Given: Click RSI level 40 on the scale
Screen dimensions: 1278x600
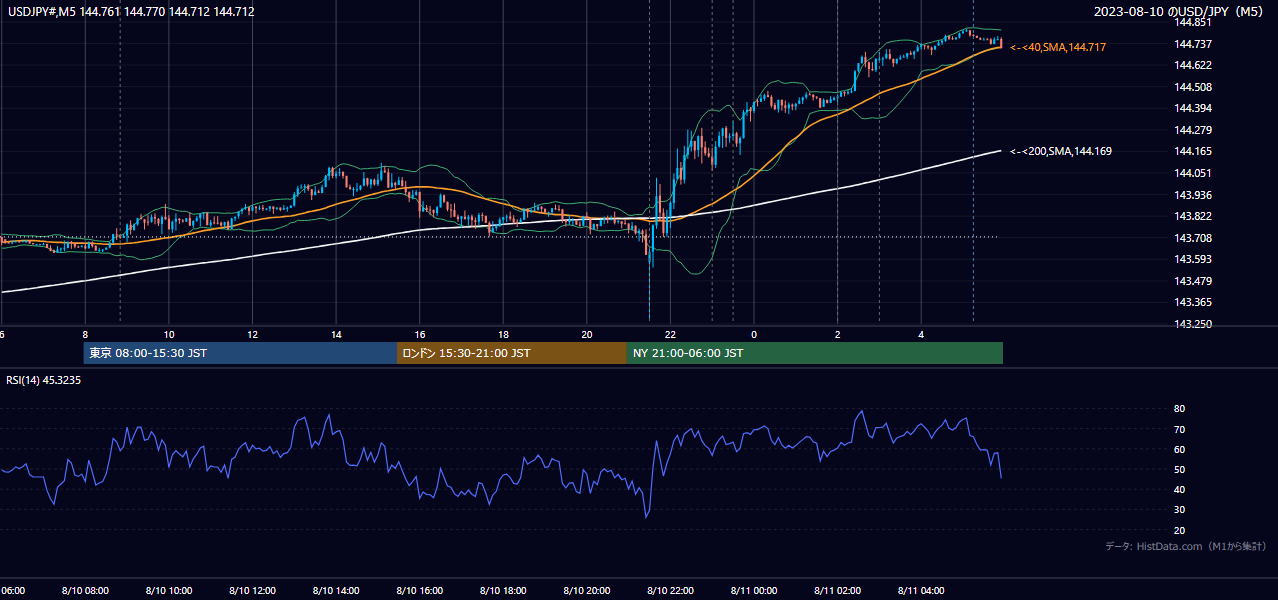Looking at the screenshot, I should [1179, 489].
